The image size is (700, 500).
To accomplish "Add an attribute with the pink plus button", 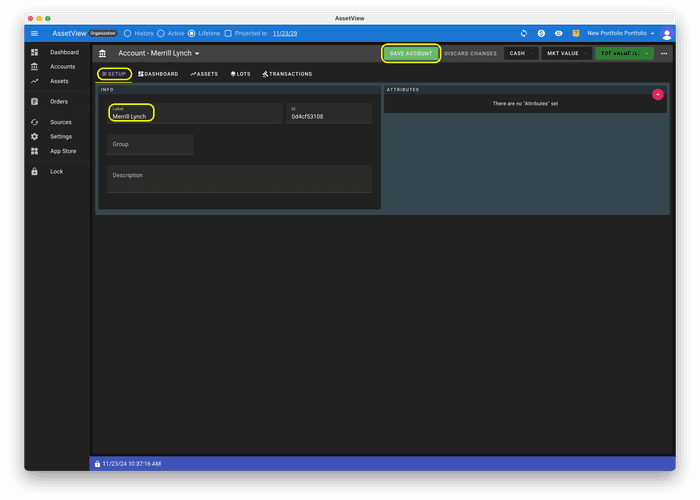I will pos(657,94).
